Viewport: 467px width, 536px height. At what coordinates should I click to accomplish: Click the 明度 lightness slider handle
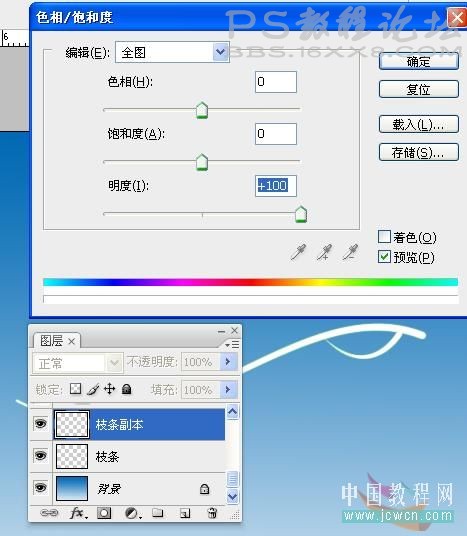tap(301, 215)
